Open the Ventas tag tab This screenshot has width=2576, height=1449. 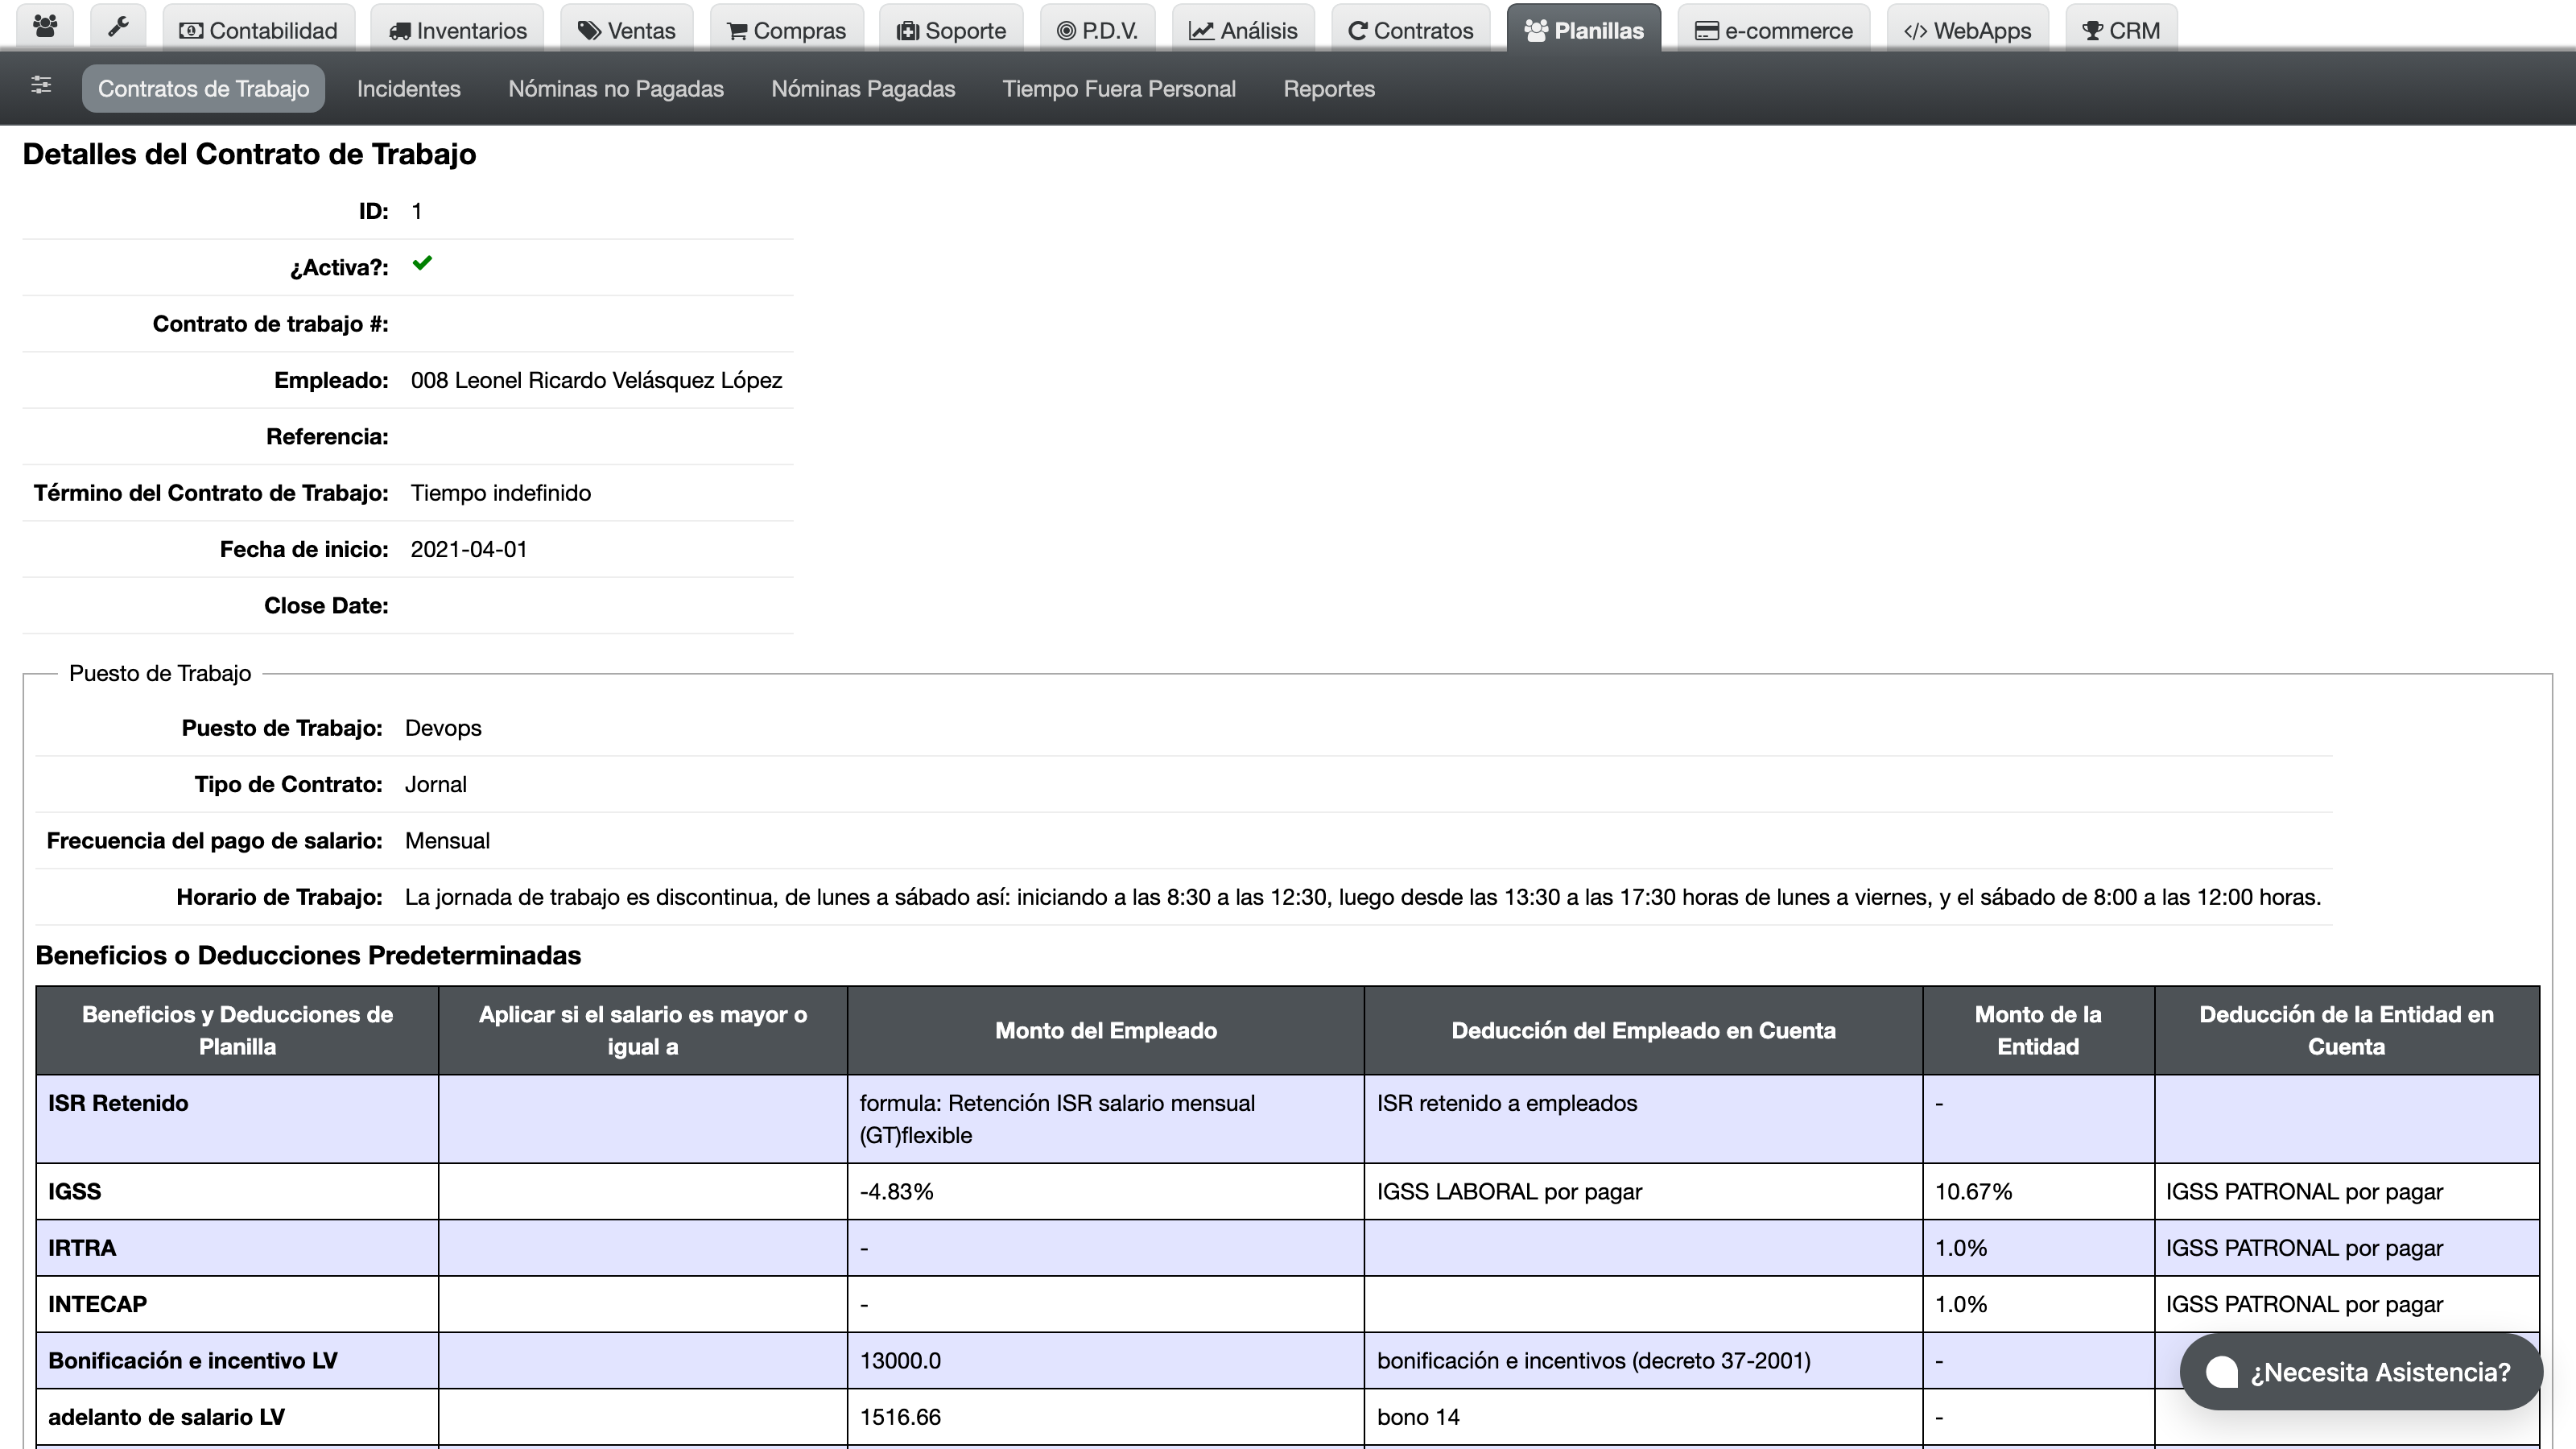coord(626,29)
